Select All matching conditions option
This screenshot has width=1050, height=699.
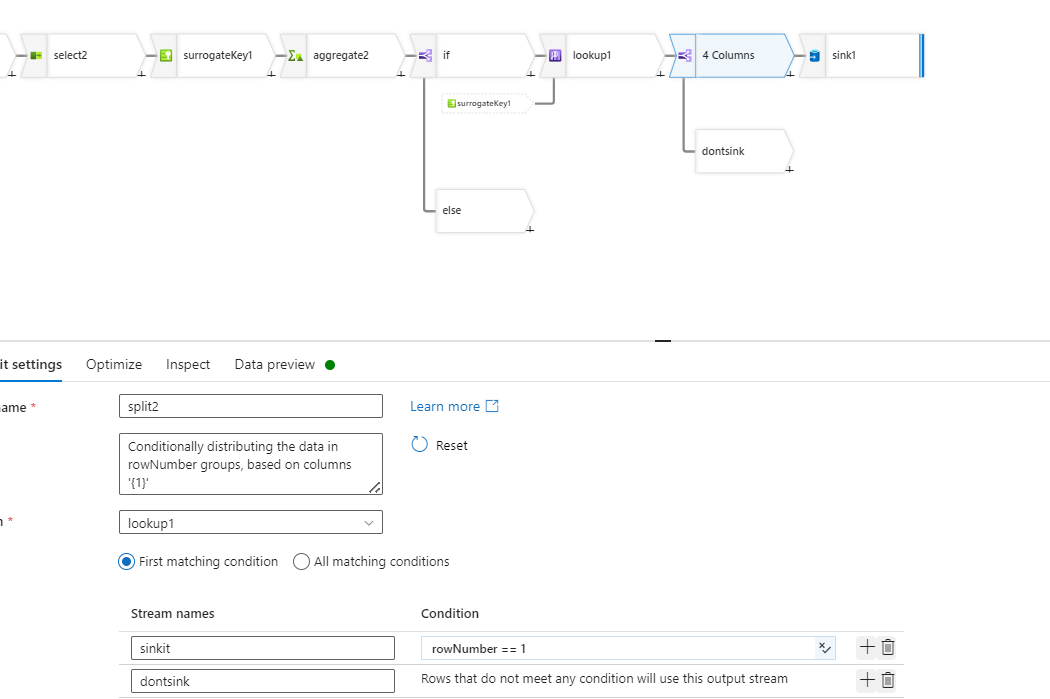302,562
